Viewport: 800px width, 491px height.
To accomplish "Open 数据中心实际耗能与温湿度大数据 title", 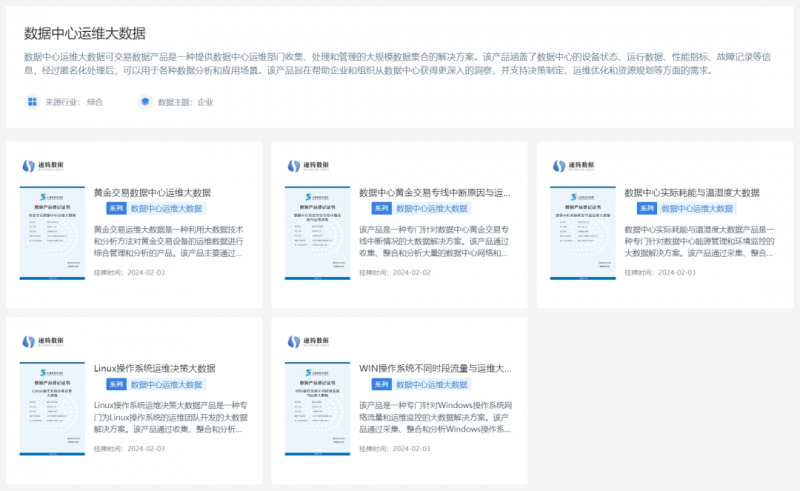I will point(692,192).
